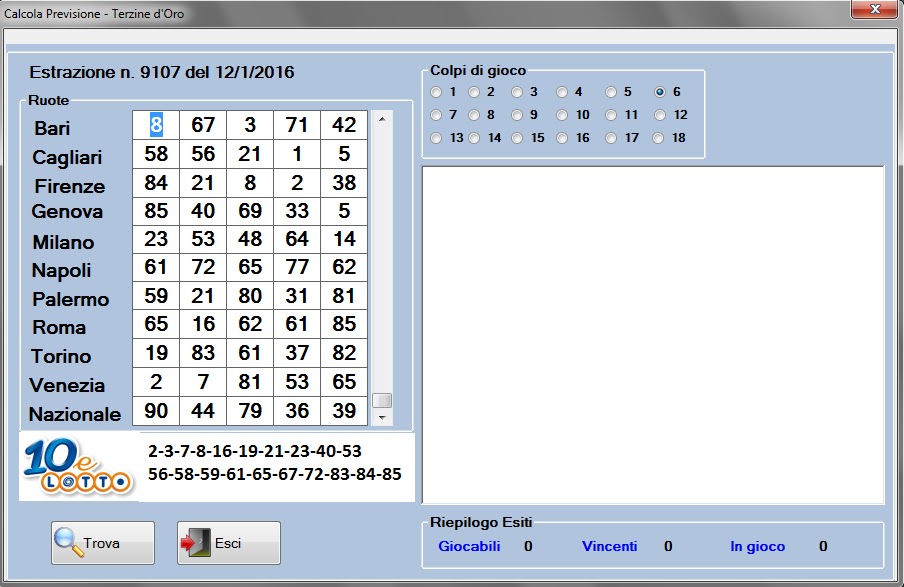Screen dimensions: 904x587
Task: Click Torino cell with 19
Action: [x=156, y=353]
